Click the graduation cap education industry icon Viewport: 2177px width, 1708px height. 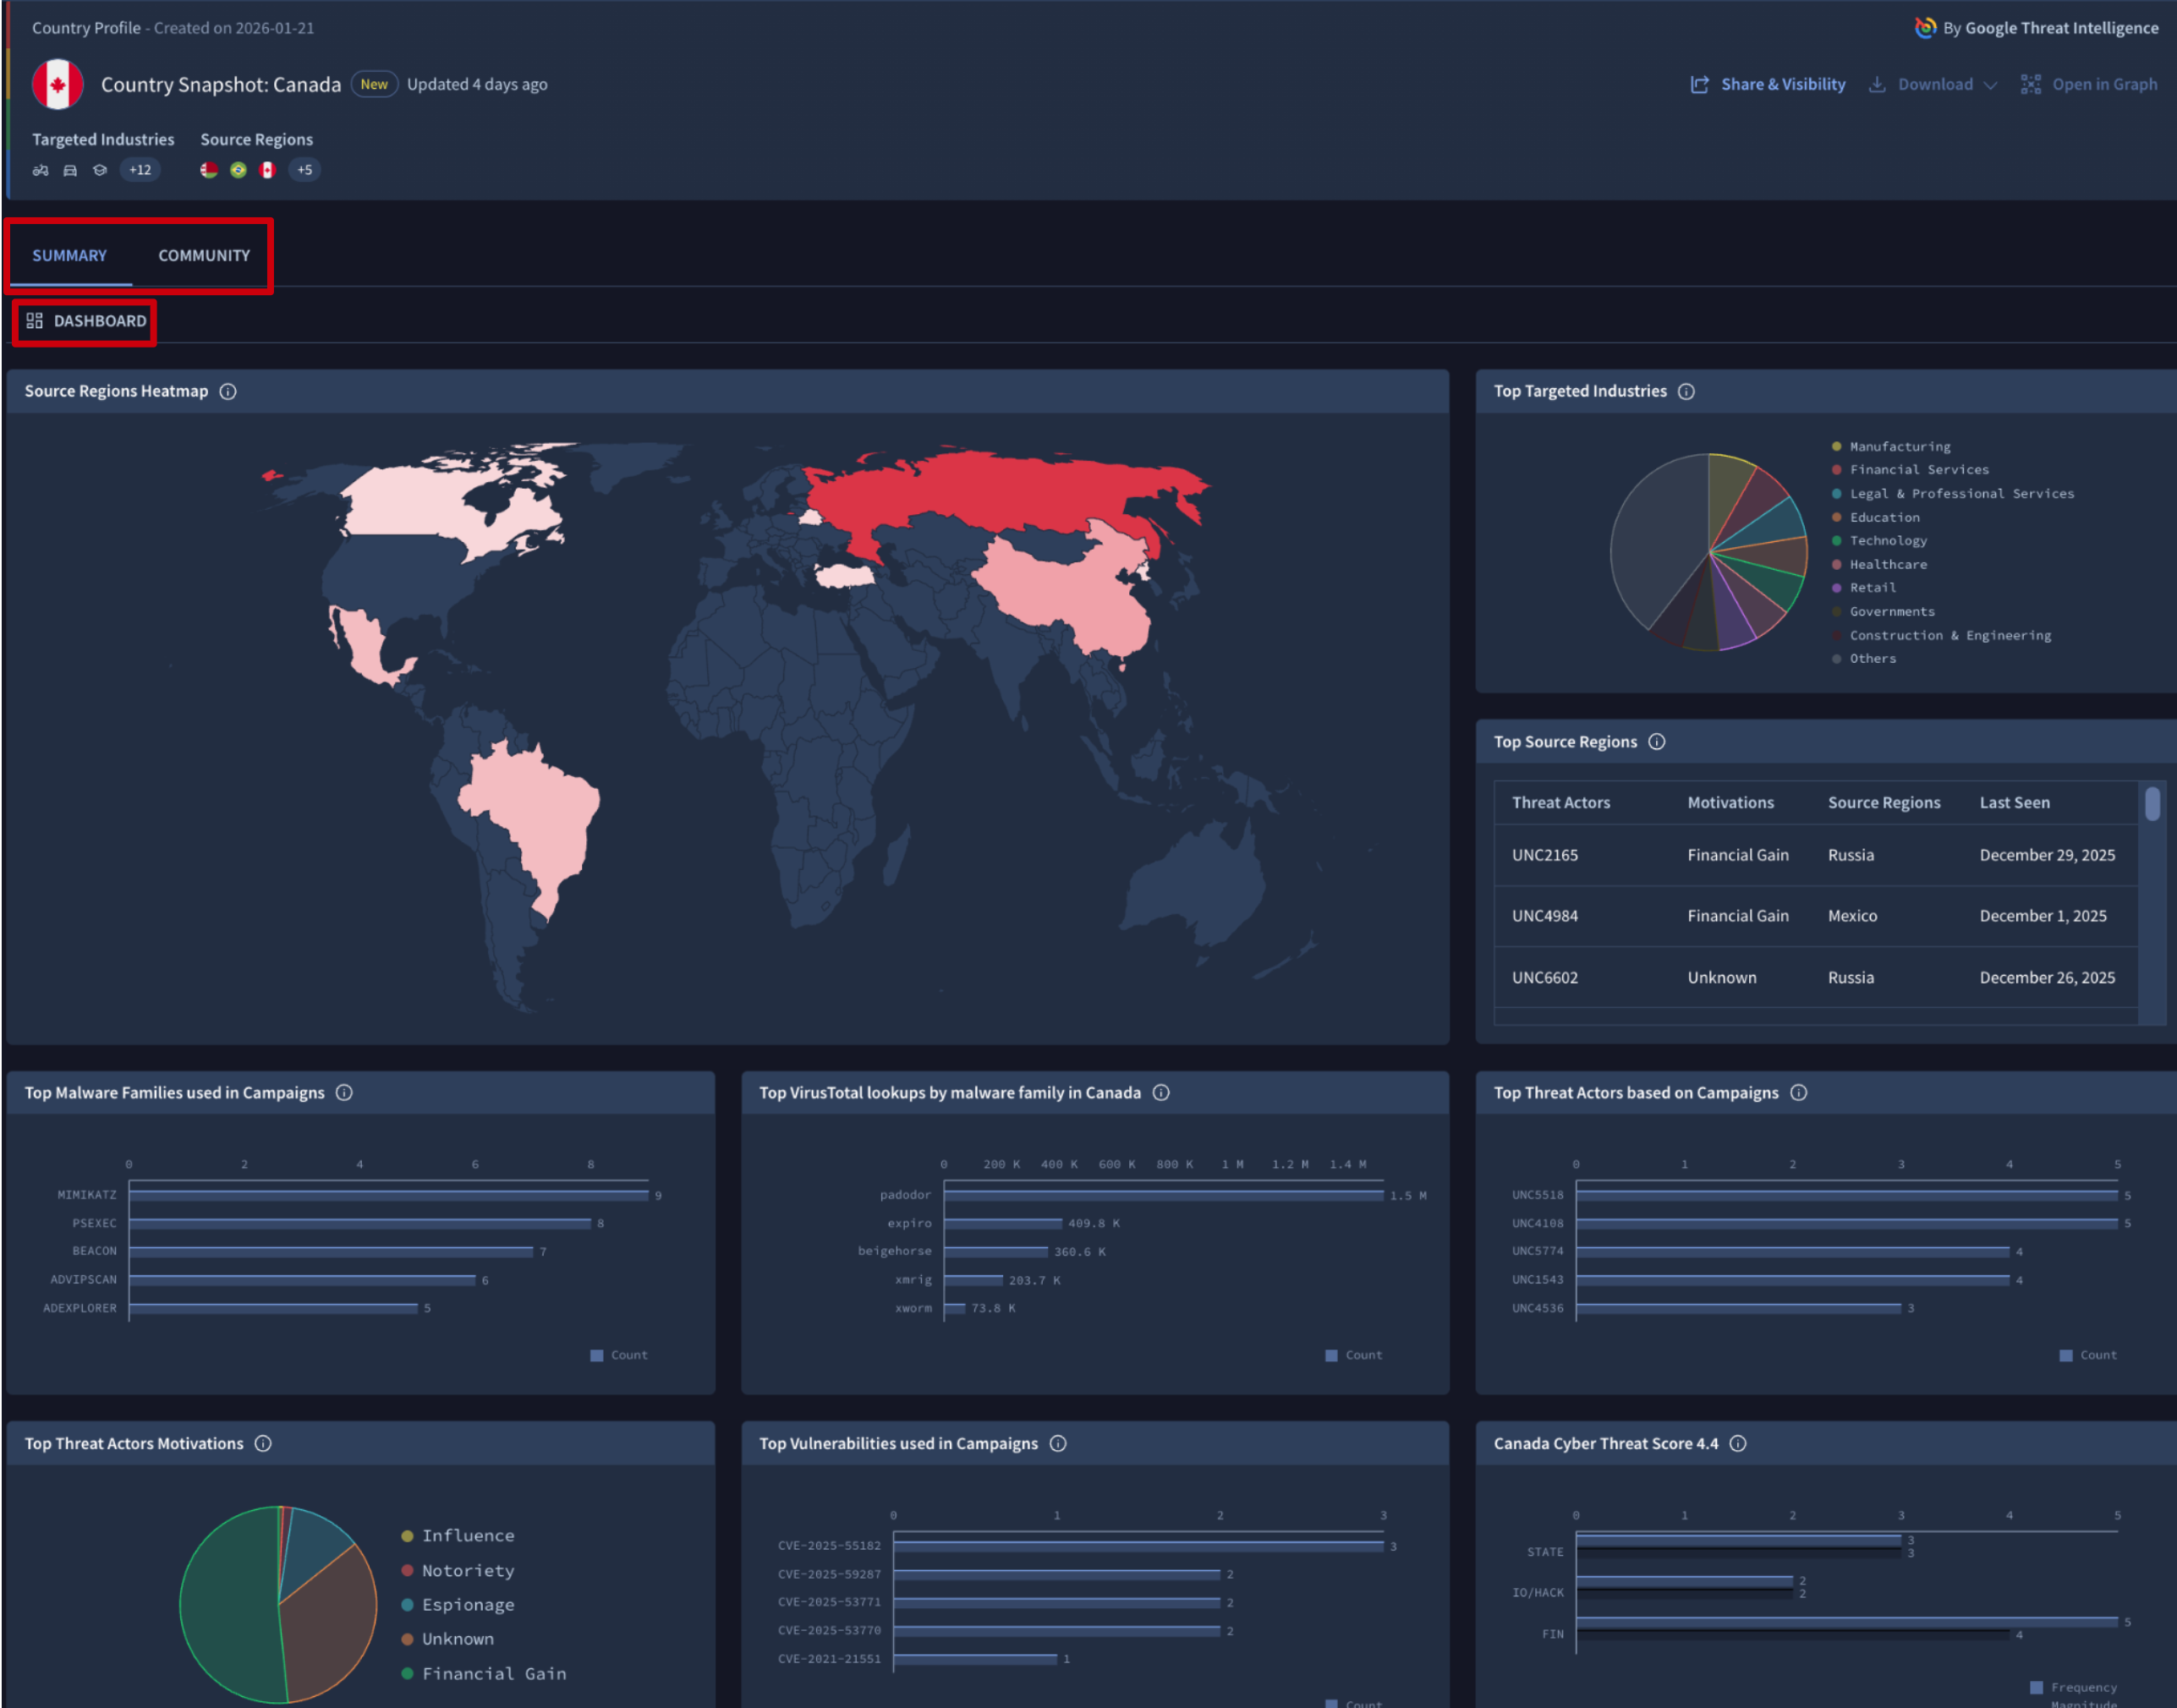(99, 170)
